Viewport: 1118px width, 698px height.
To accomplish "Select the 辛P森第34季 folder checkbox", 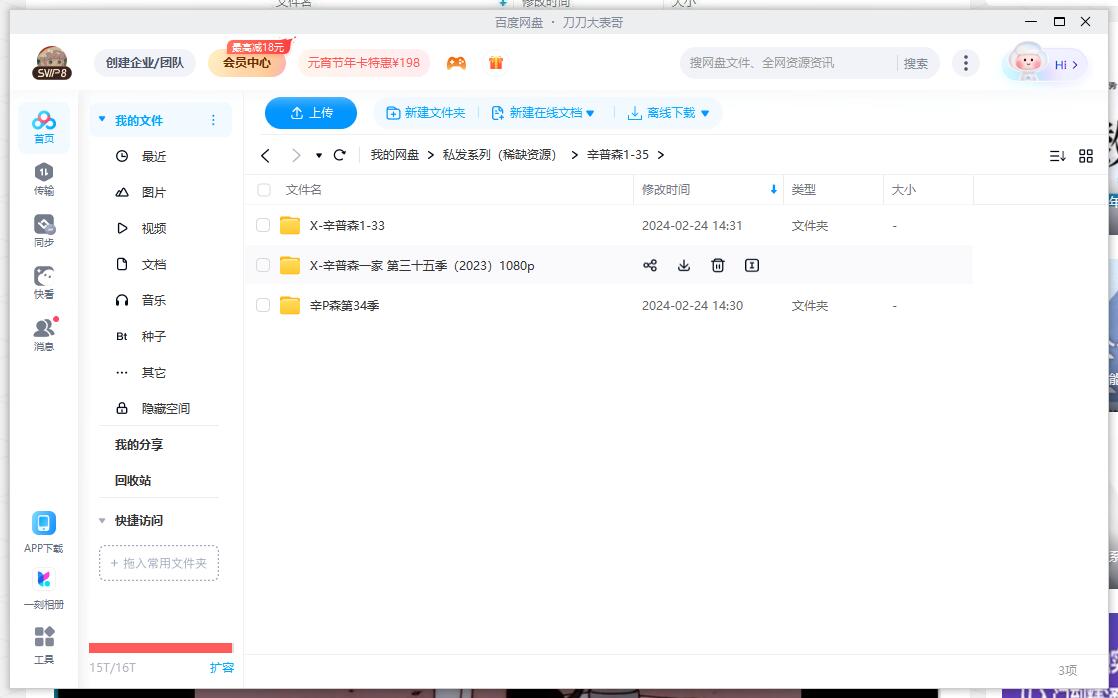I will (263, 306).
